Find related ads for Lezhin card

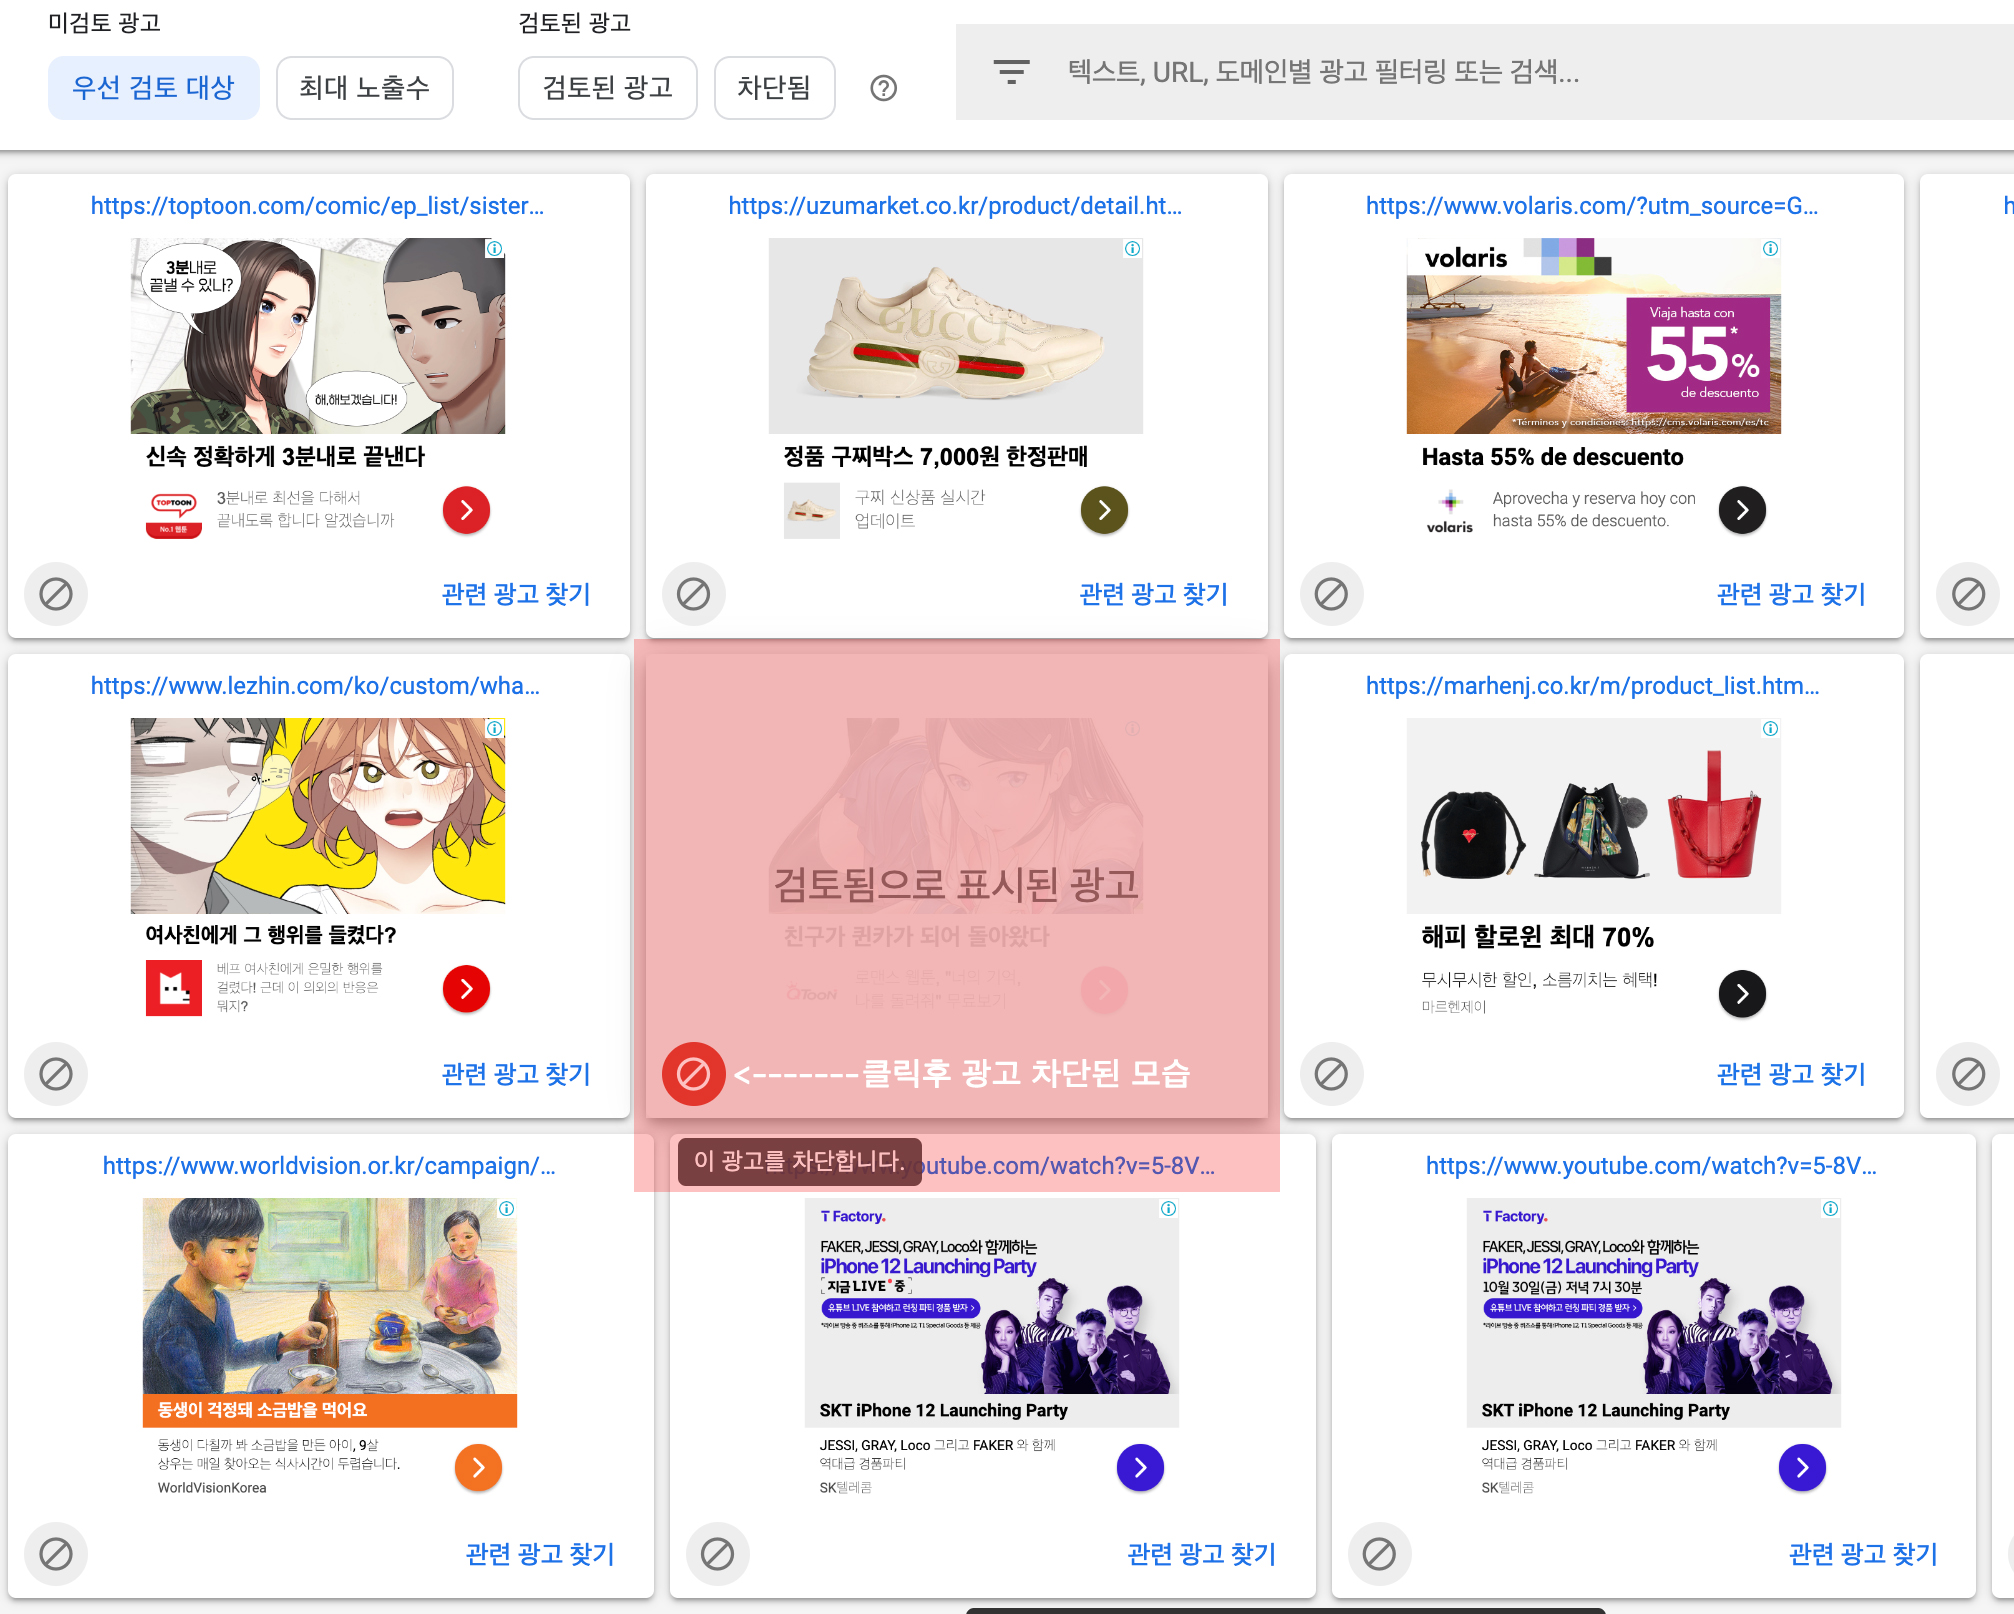[516, 1074]
